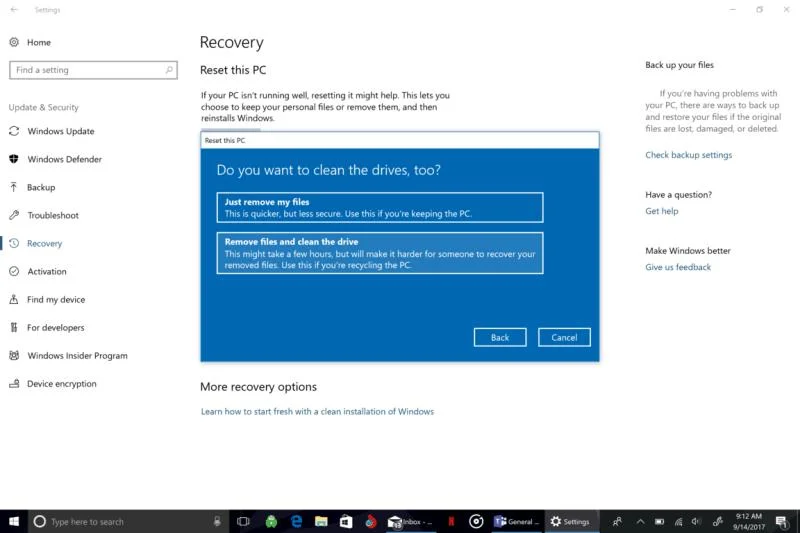Open the People icon in system tray
Screen dimensions: 800x533
pos(617,521)
